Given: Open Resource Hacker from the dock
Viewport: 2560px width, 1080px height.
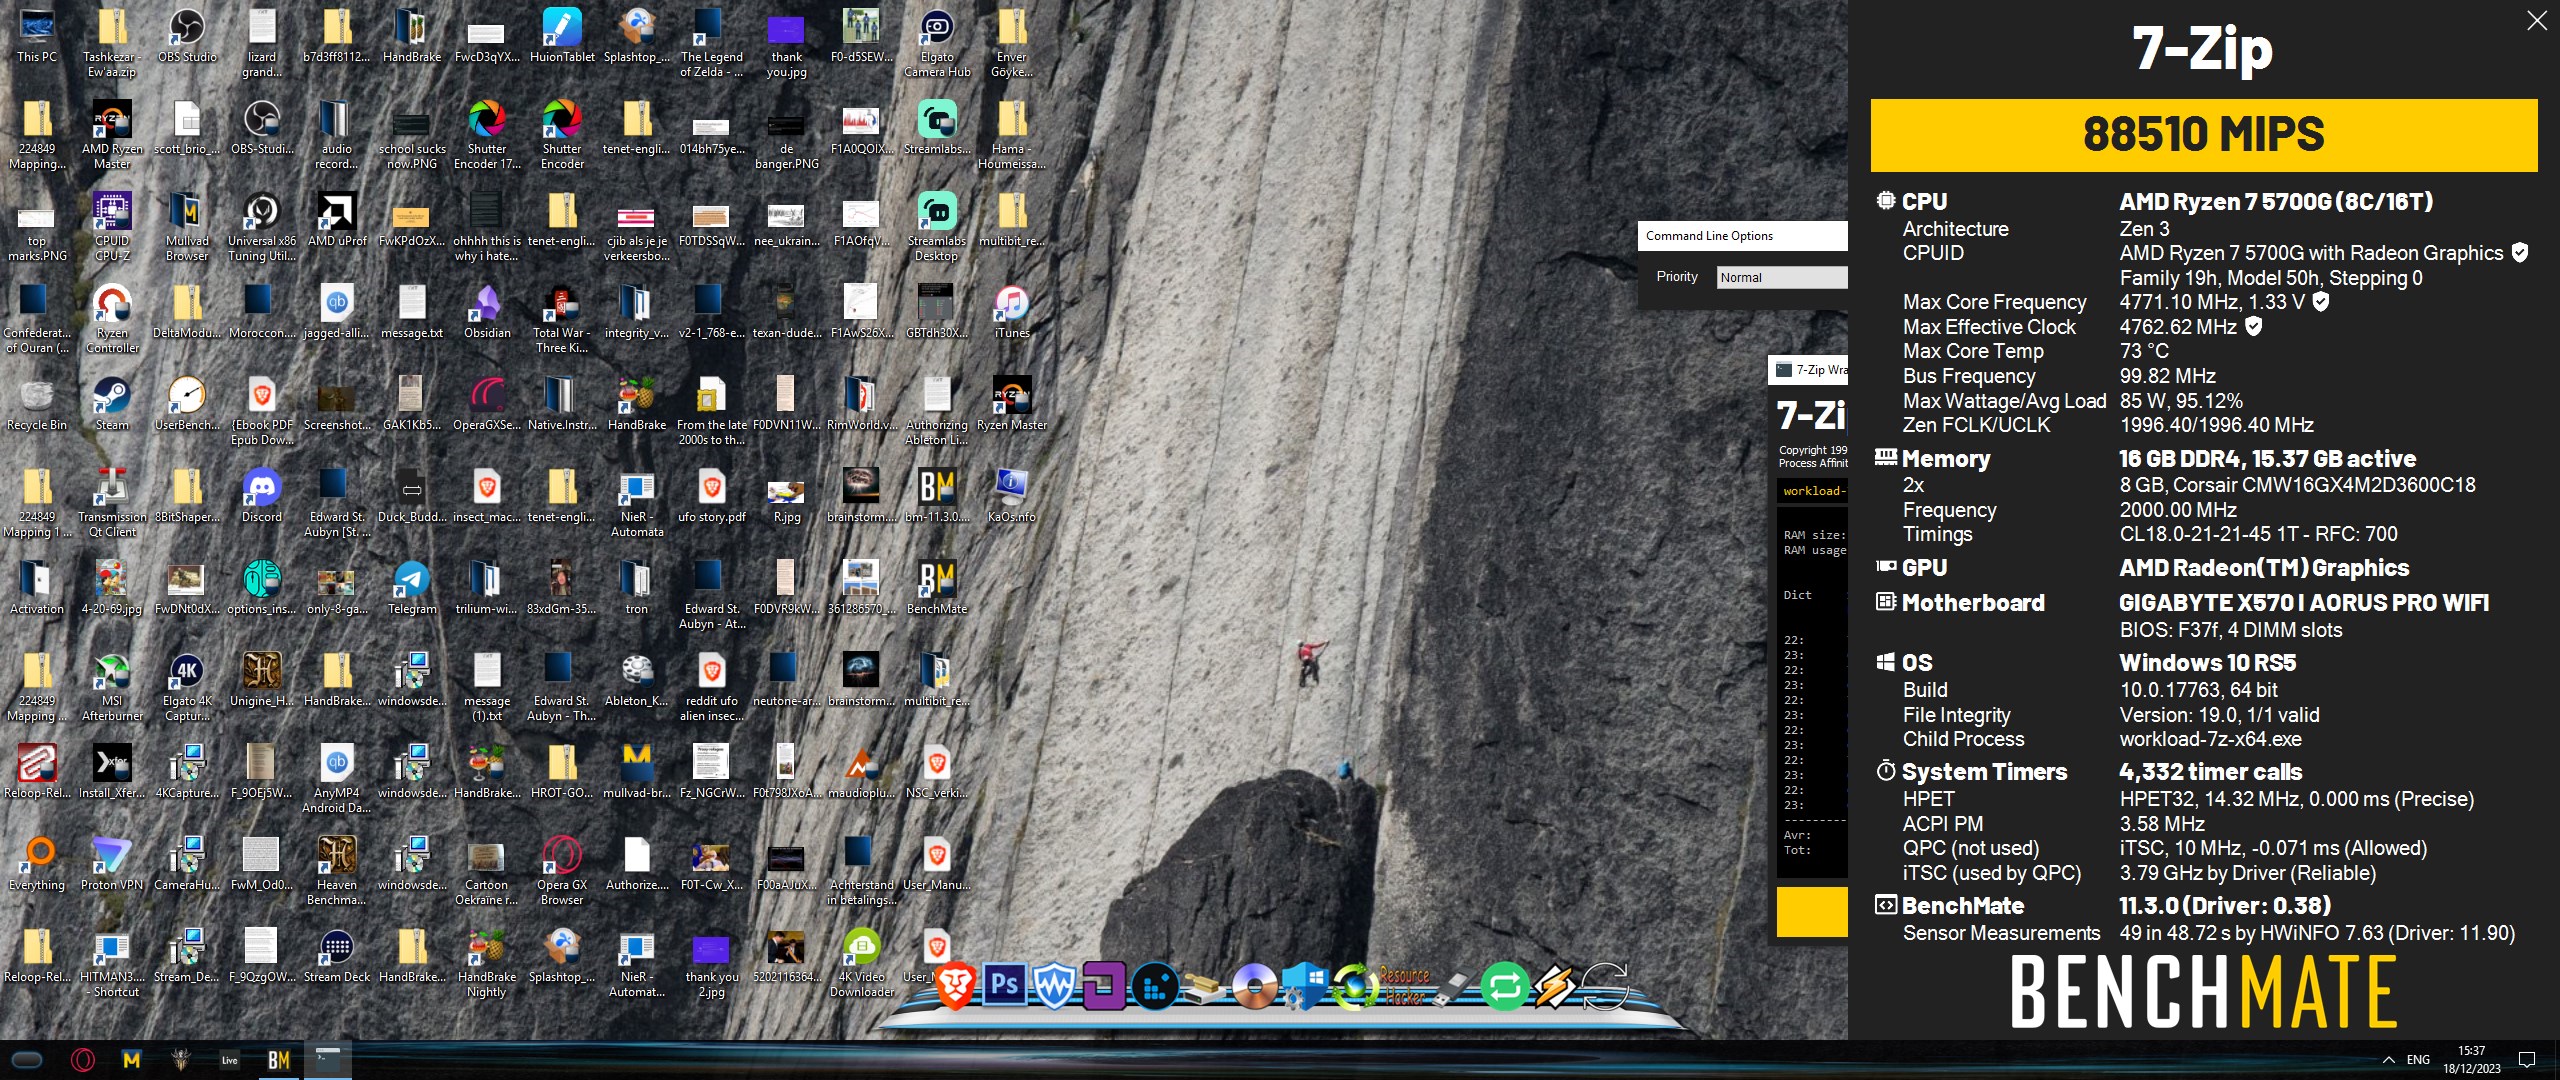Looking at the screenshot, I should tap(1404, 987).
